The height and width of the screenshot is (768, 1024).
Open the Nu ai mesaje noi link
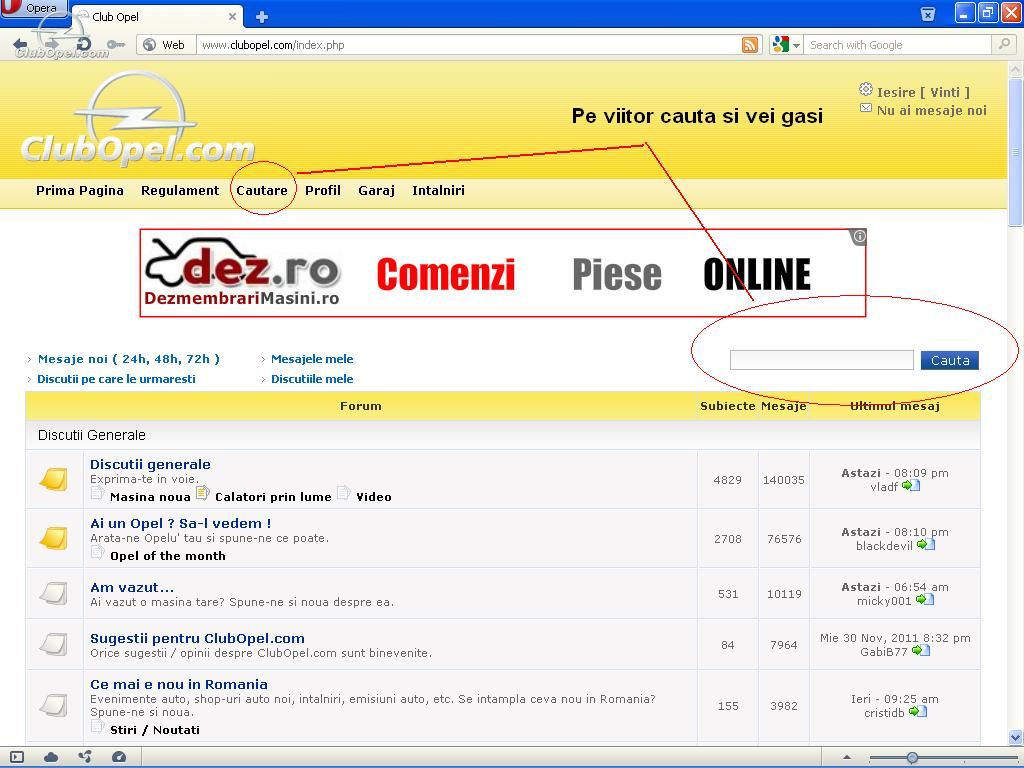coord(931,110)
